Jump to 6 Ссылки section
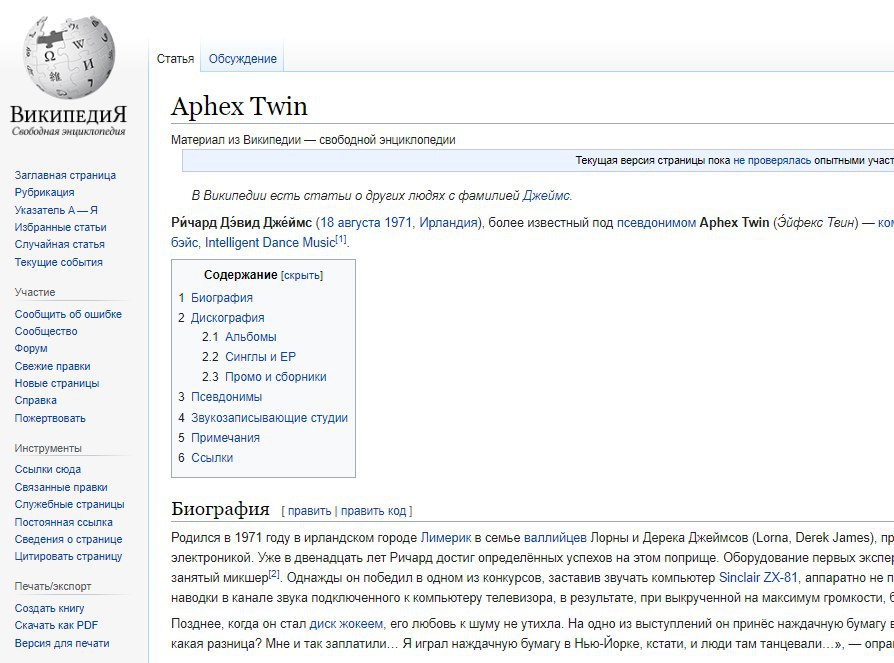The image size is (894, 663). click(x=205, y=458)
